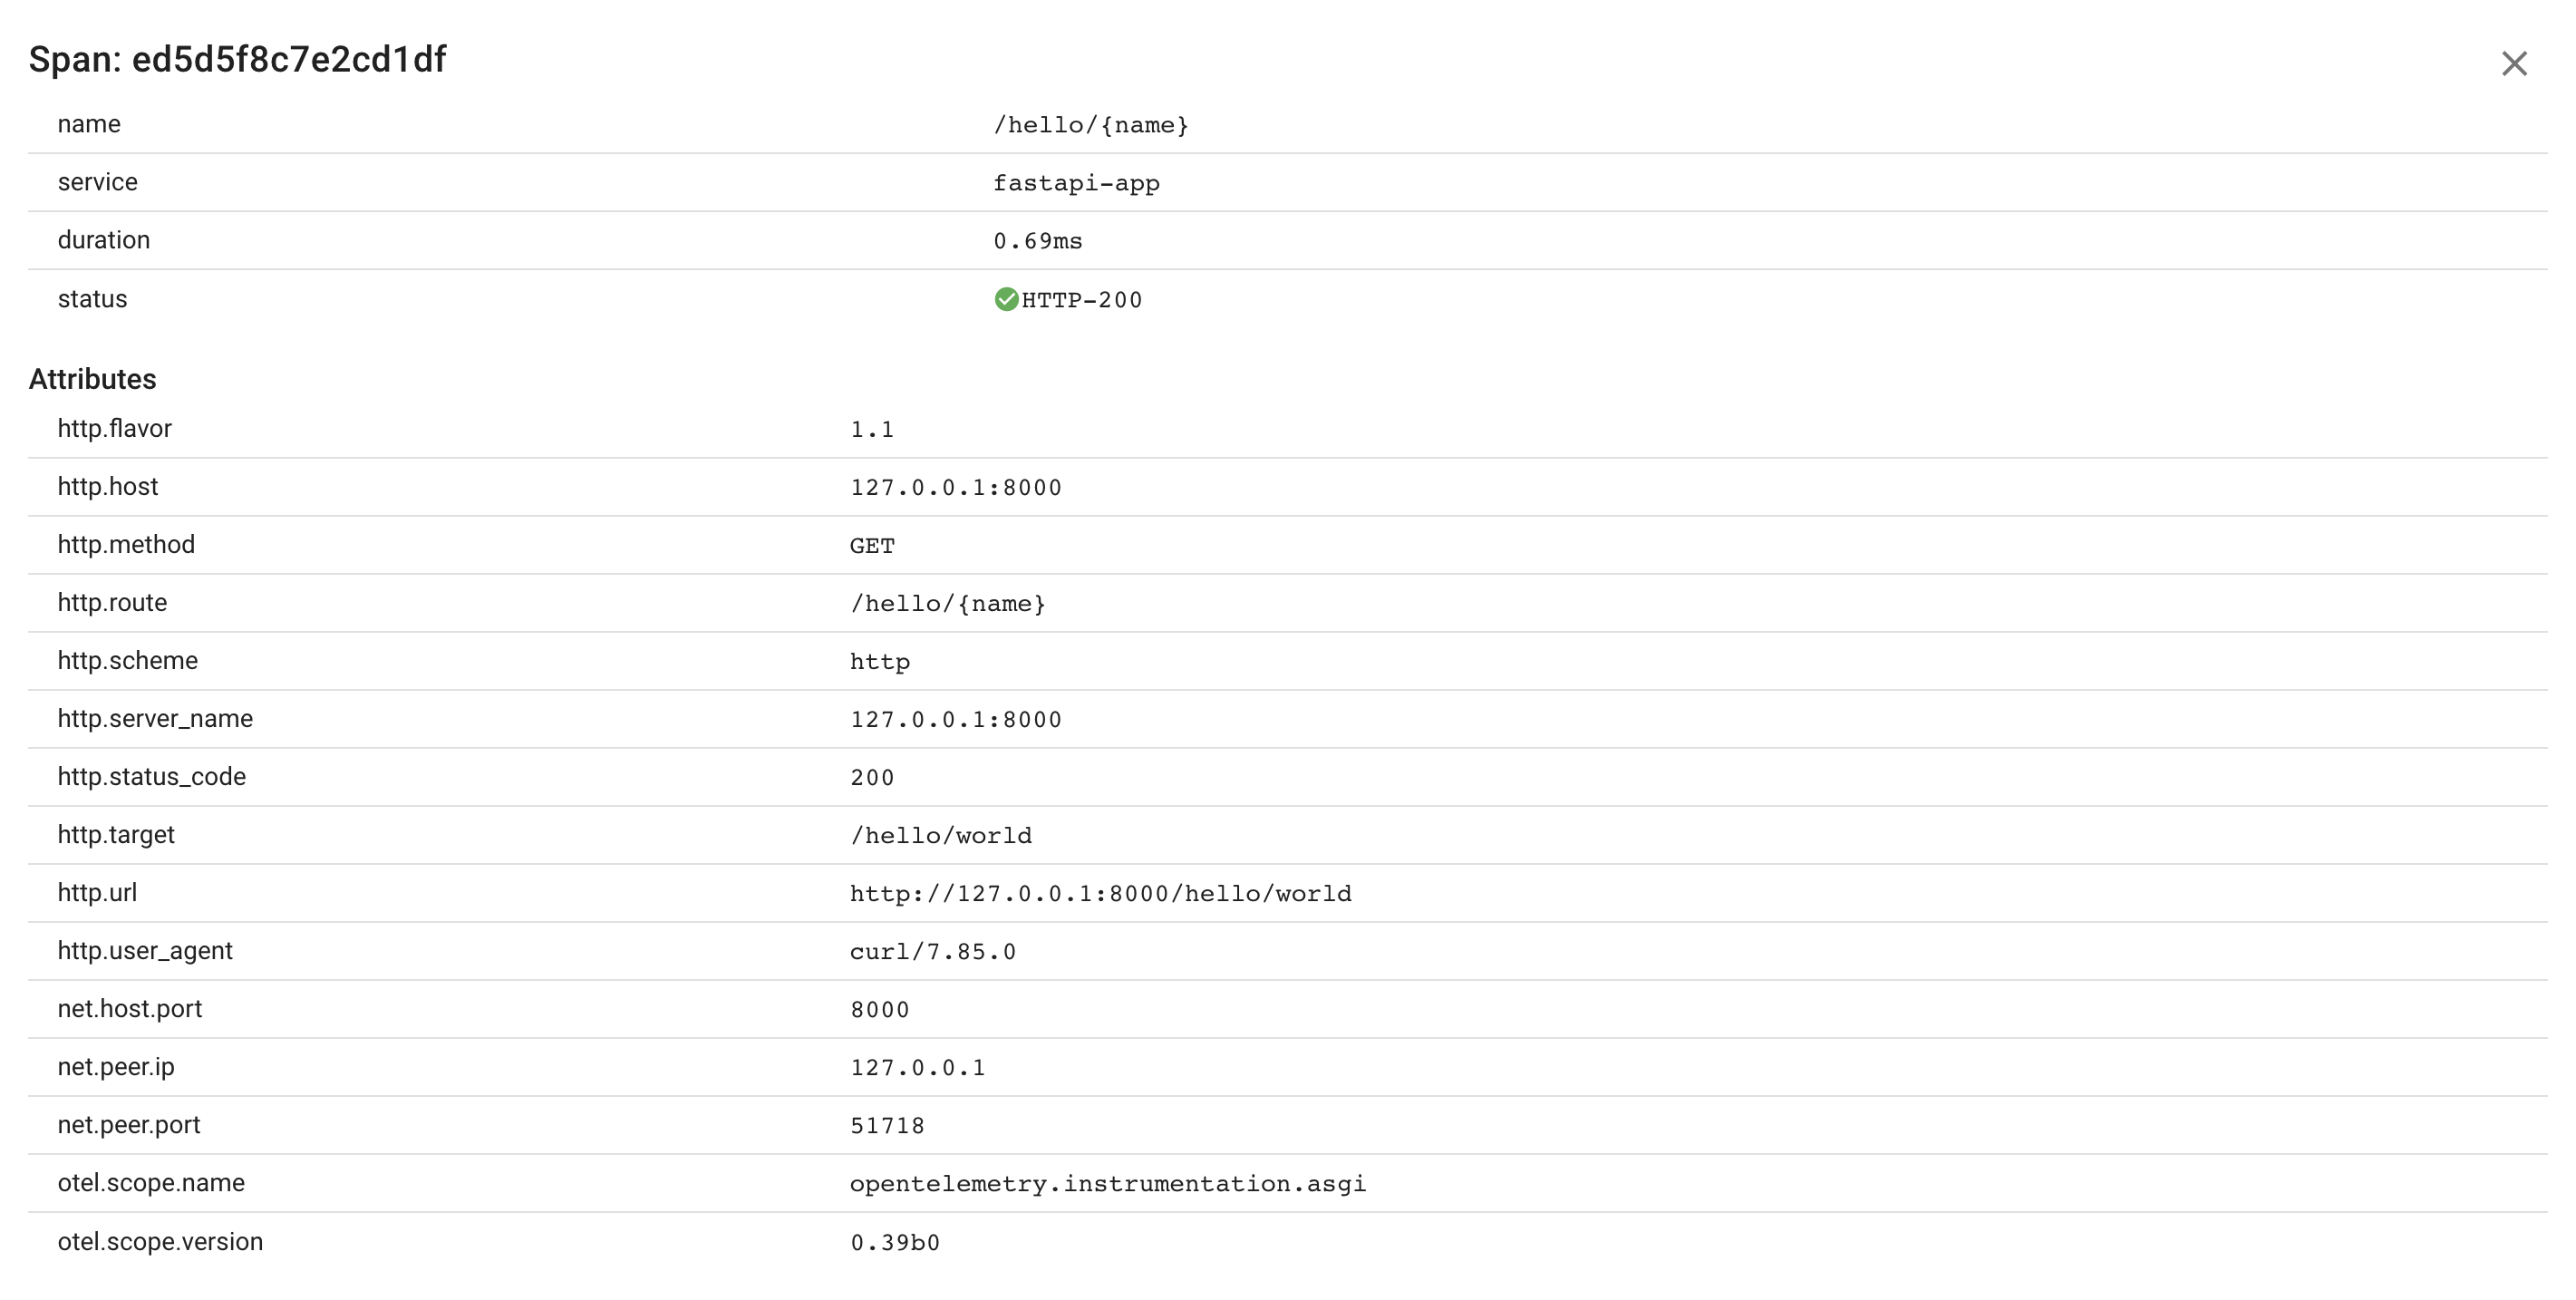Click the Attributes section heading

(x=92, y=379)
